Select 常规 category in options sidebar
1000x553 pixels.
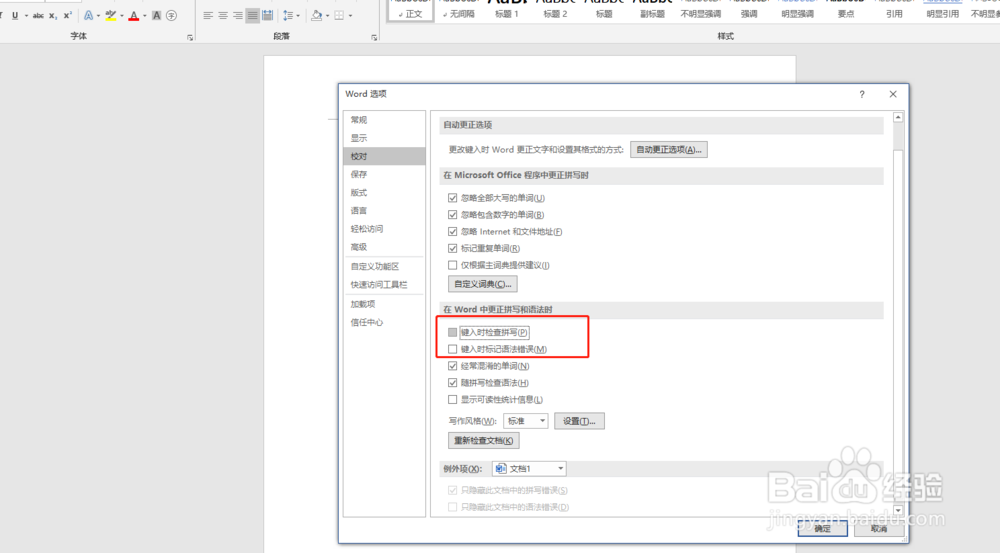coord(384,120)
